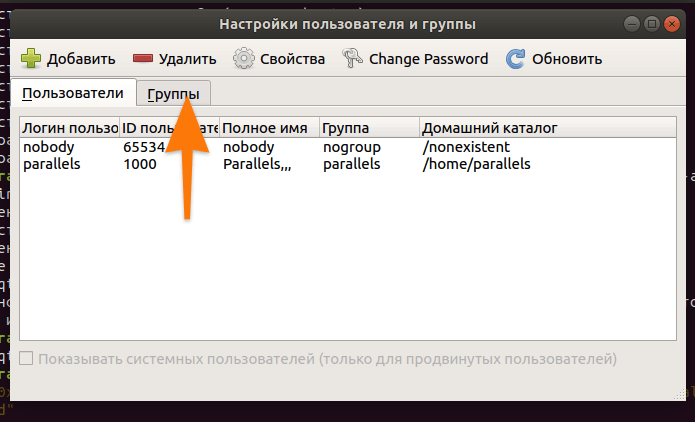The height and width of the screenshot is (422, 695).
Task: Click the window resize grip corner
Action: (679, 395)
